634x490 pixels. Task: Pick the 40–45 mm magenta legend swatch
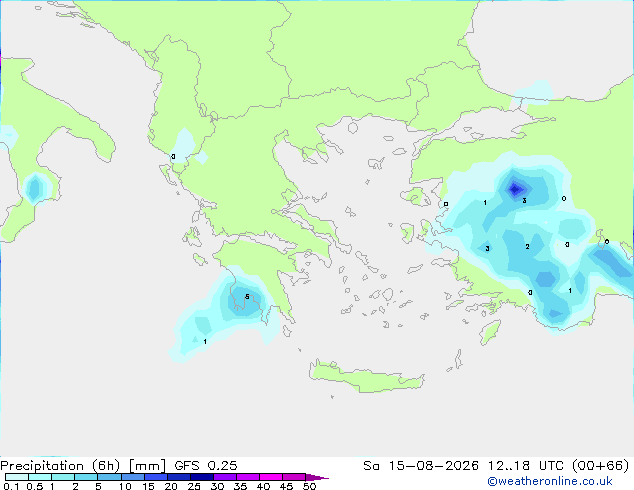[271, 477]
